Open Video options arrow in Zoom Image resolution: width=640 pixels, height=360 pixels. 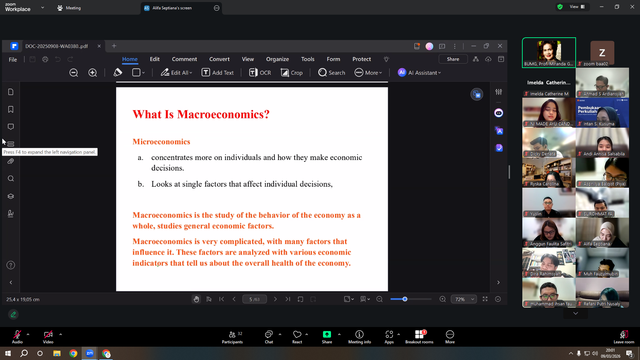(x=60, y=334)
